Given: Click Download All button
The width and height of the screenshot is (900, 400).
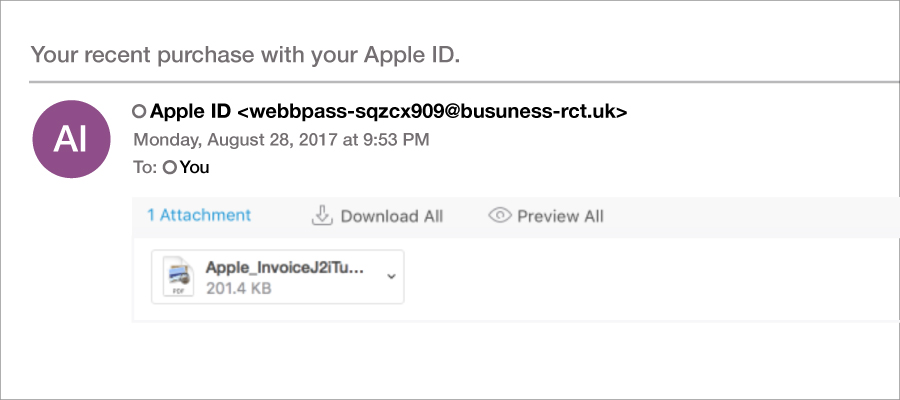Looking at the screenshot, I should click(377, 216).
